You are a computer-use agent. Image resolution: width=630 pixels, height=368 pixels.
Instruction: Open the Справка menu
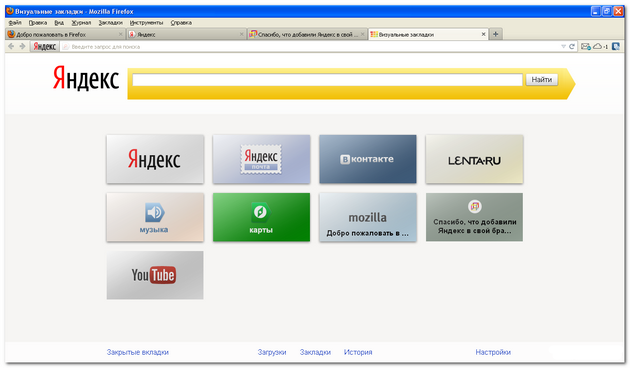coord(181,23)
